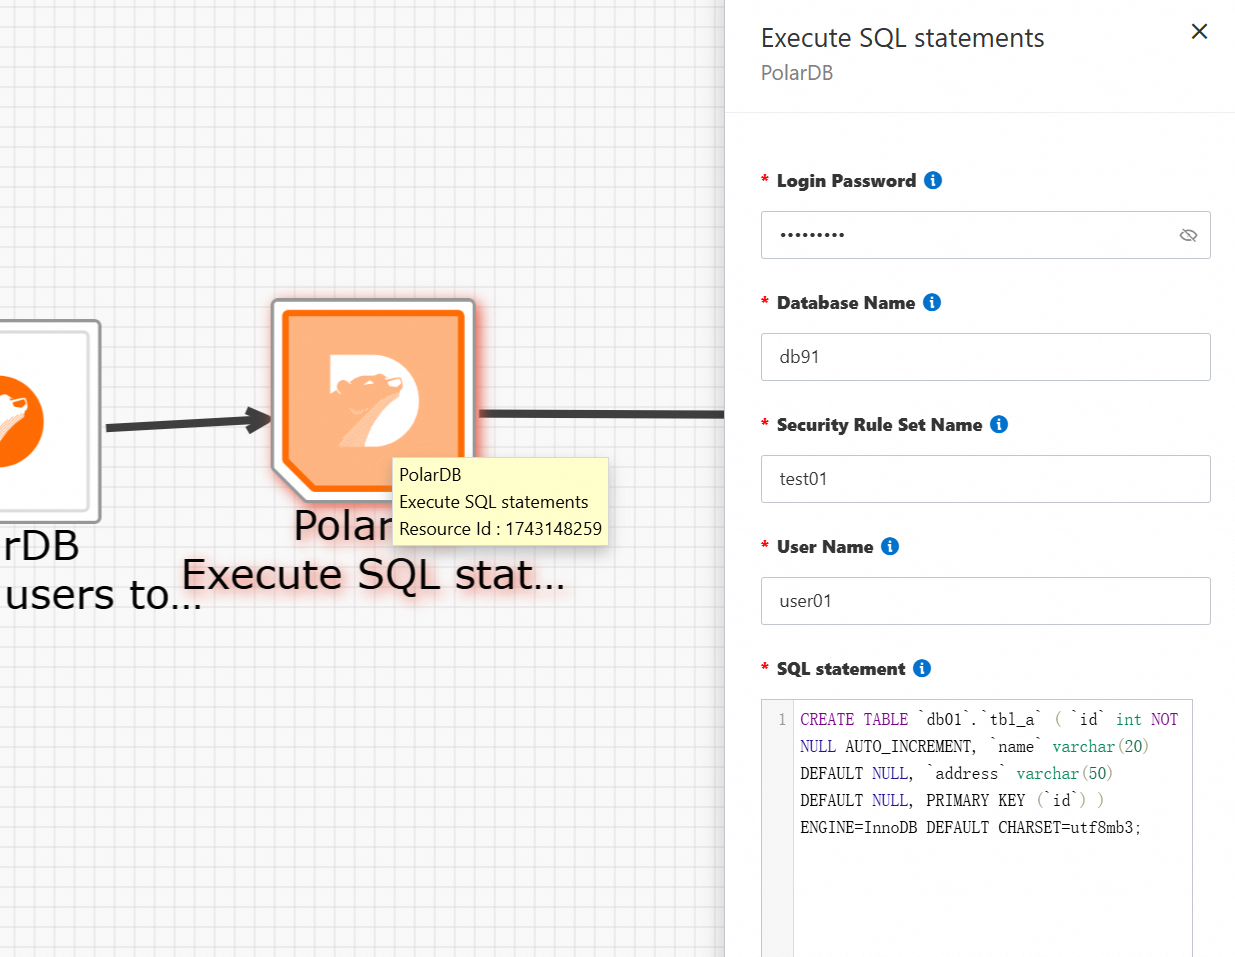This screenshot has width=1235, height=957.
Task: Click the 'Login Password' label
Action: [x=846, y=181]
